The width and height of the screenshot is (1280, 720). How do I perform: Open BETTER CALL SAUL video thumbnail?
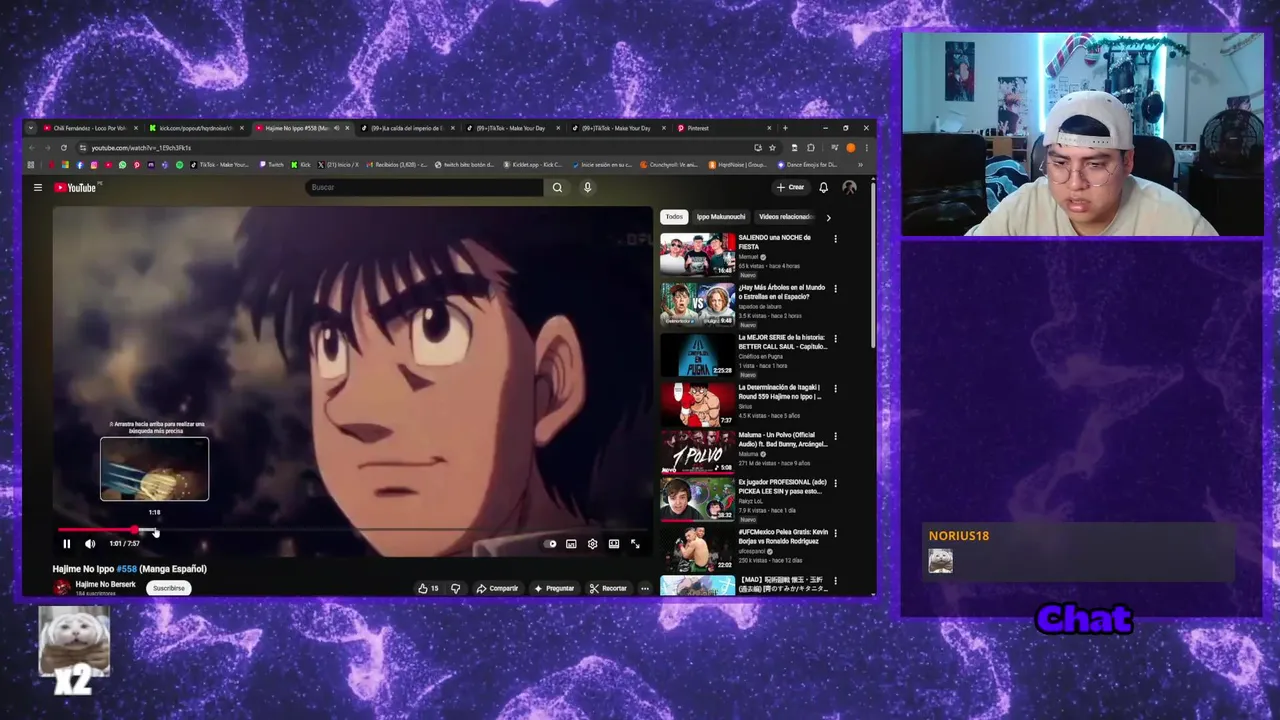point(697,354)
